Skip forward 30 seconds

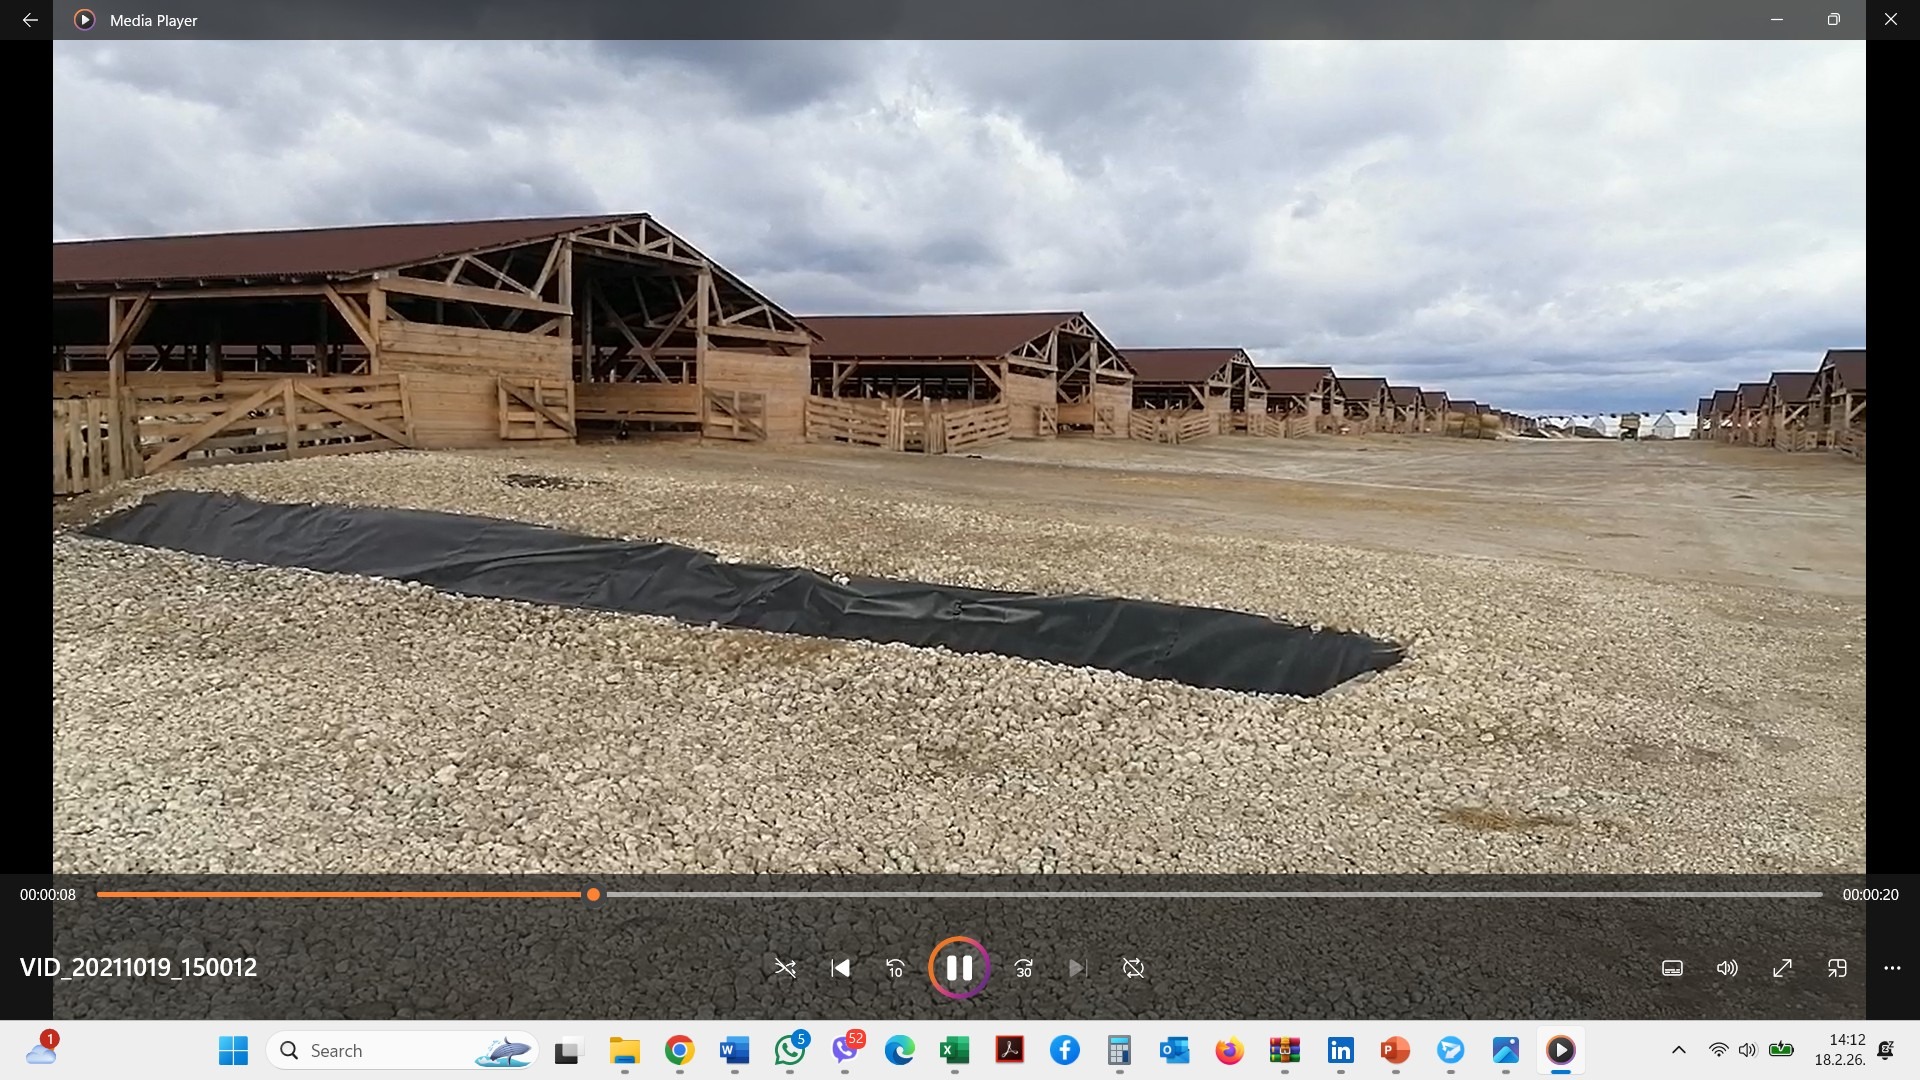(x=1023, y=968)
